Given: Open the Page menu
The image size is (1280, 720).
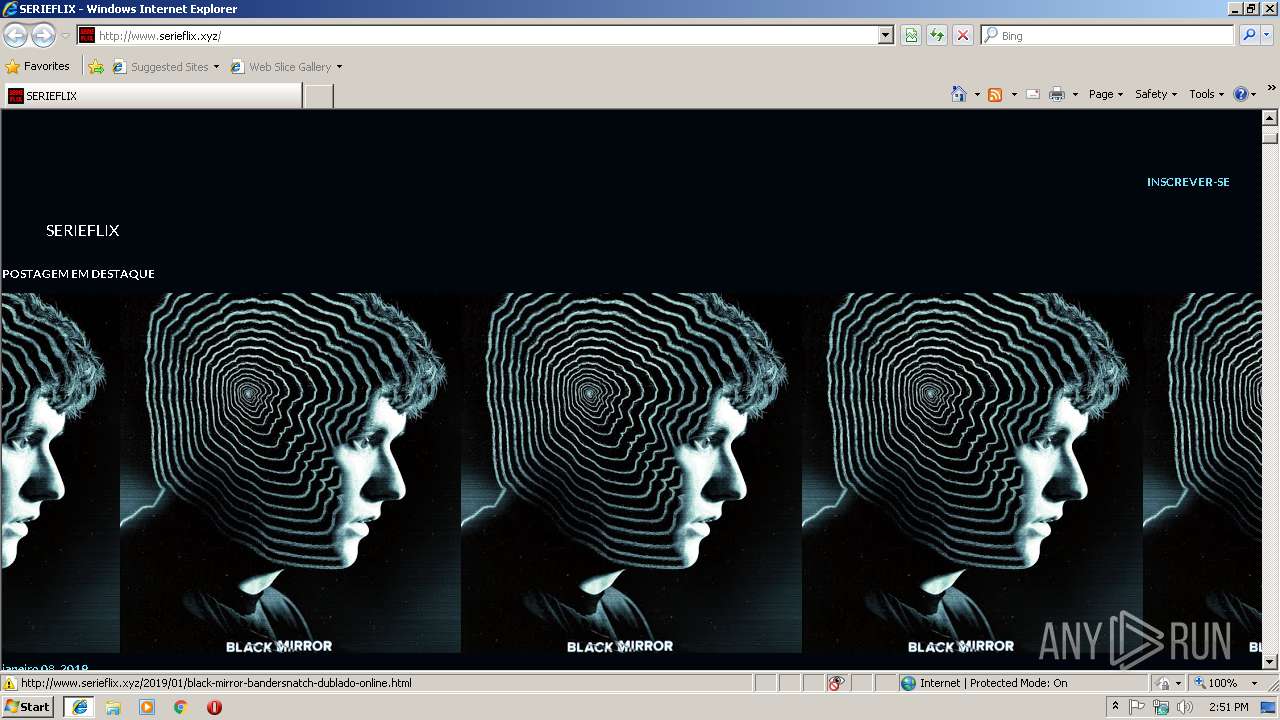Looking at the screenshot, I should pyautogui.click(x=1106, y=94).
